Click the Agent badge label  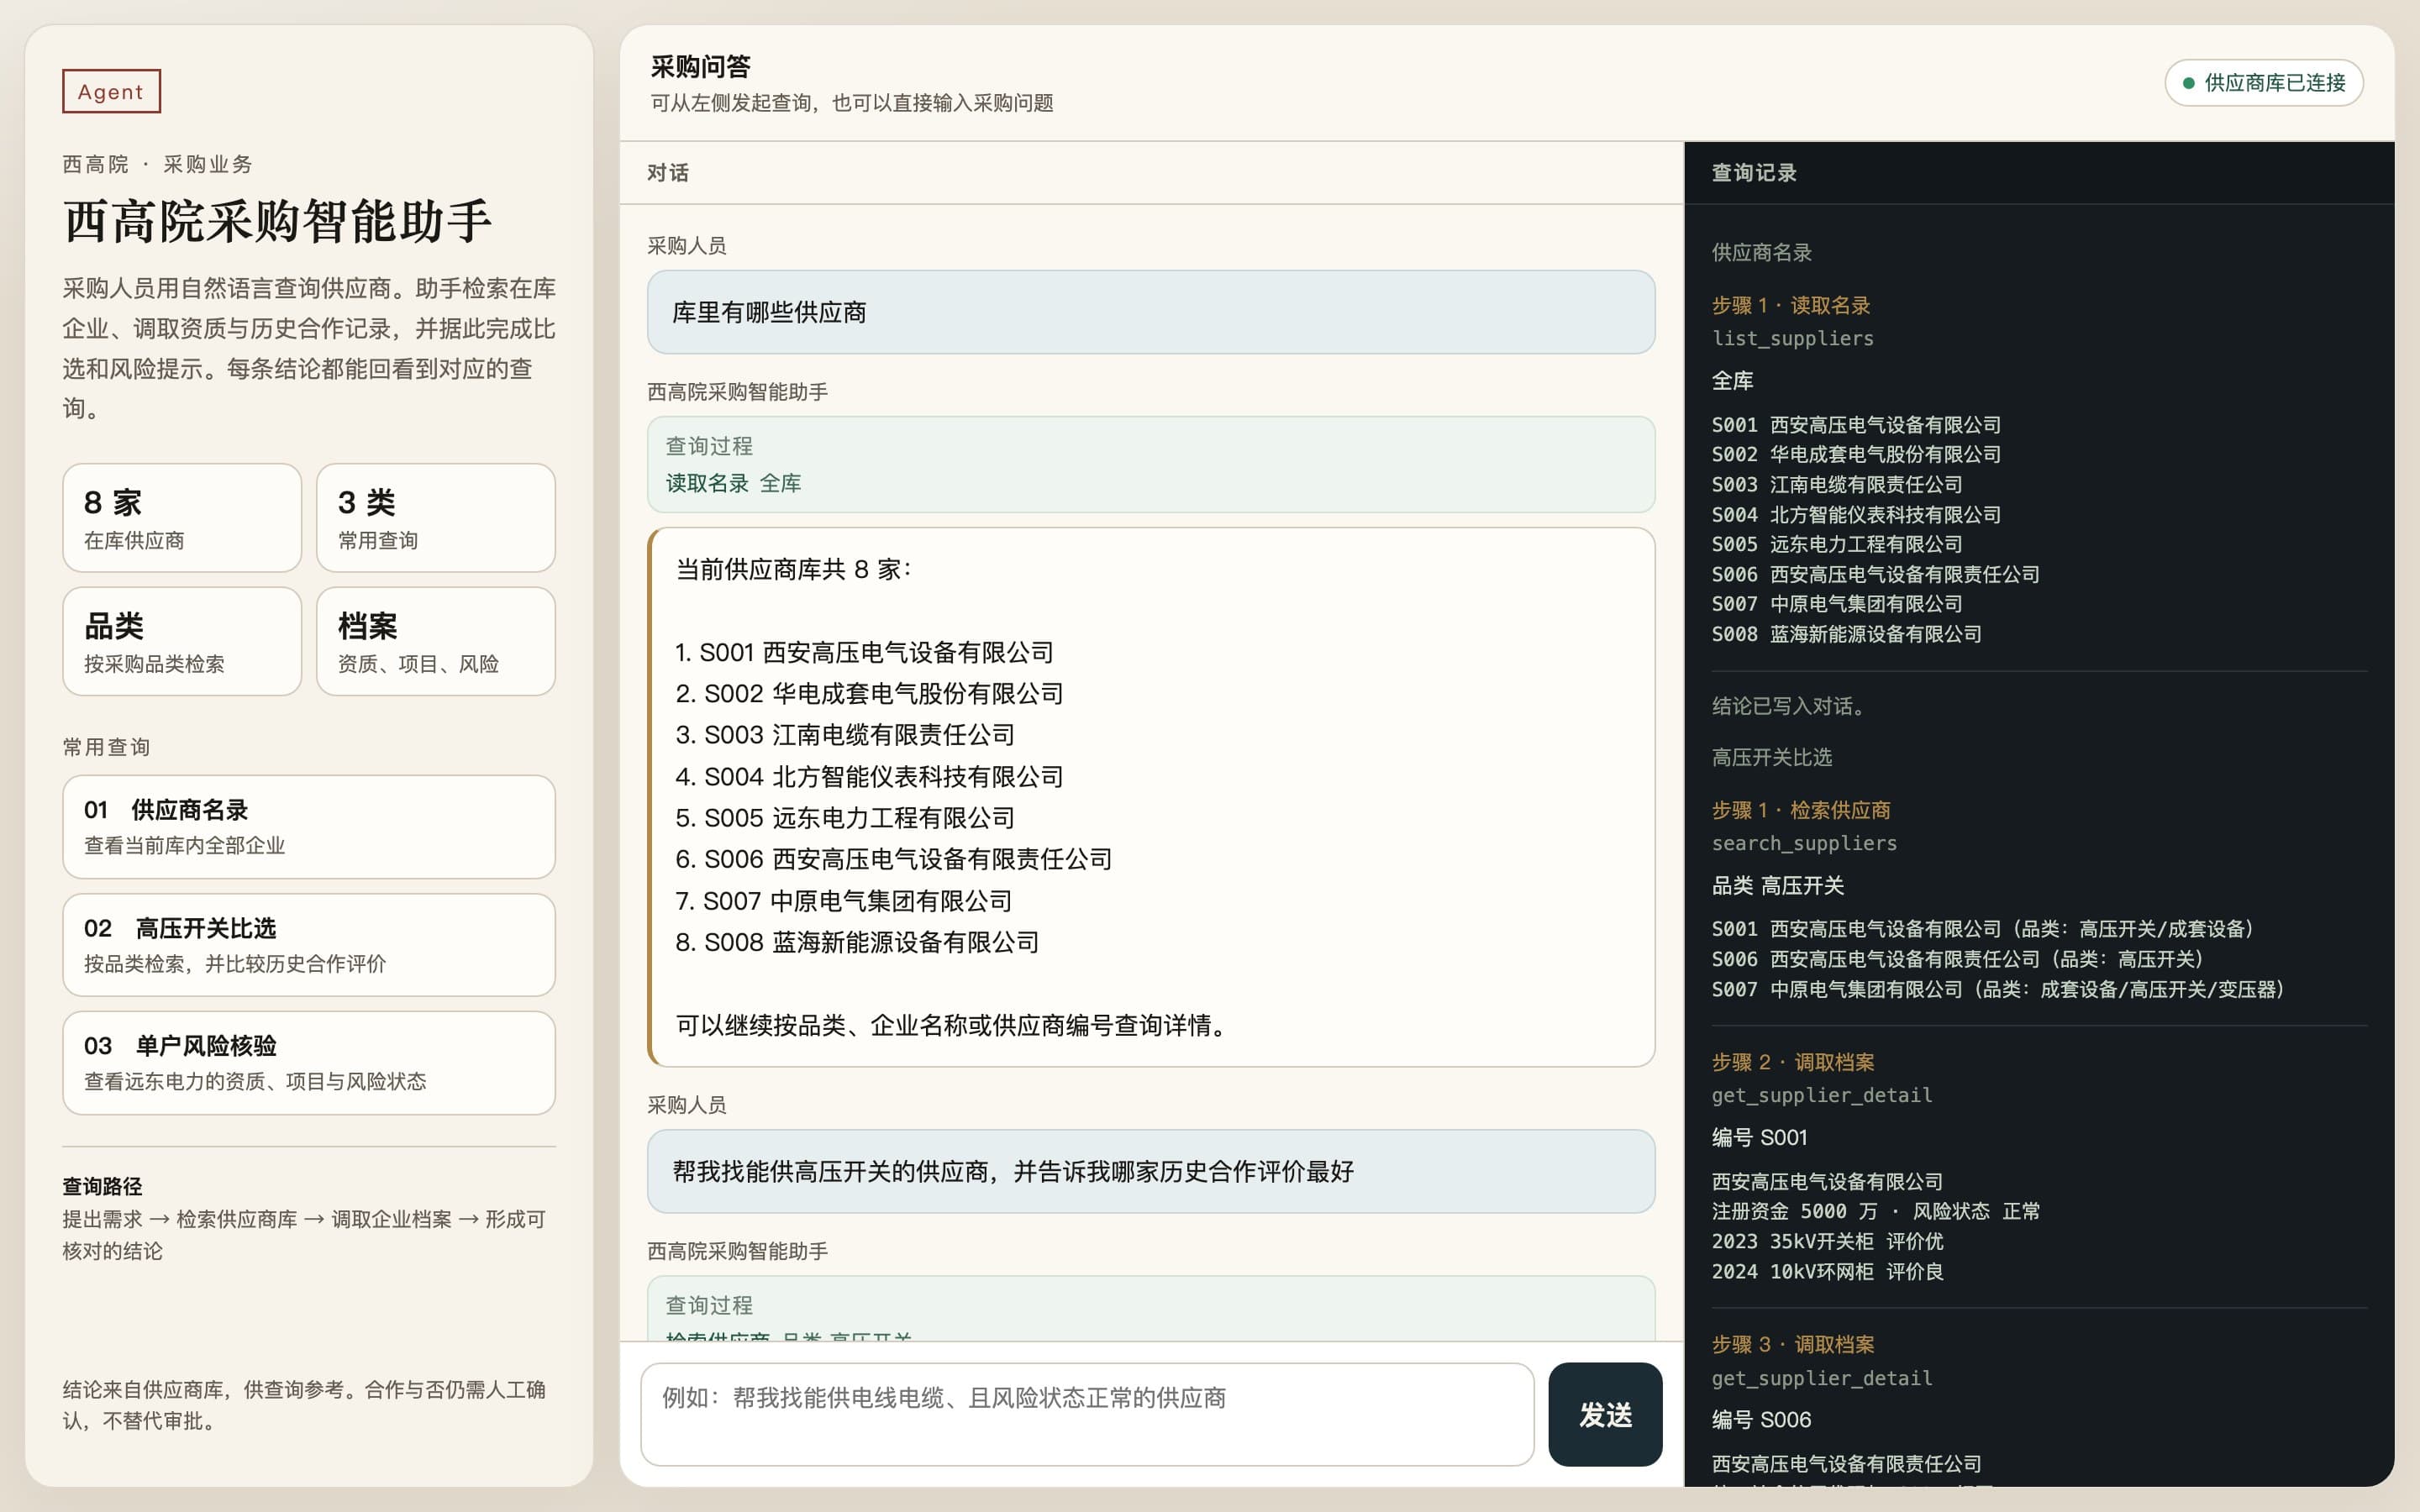click(111, 91)
